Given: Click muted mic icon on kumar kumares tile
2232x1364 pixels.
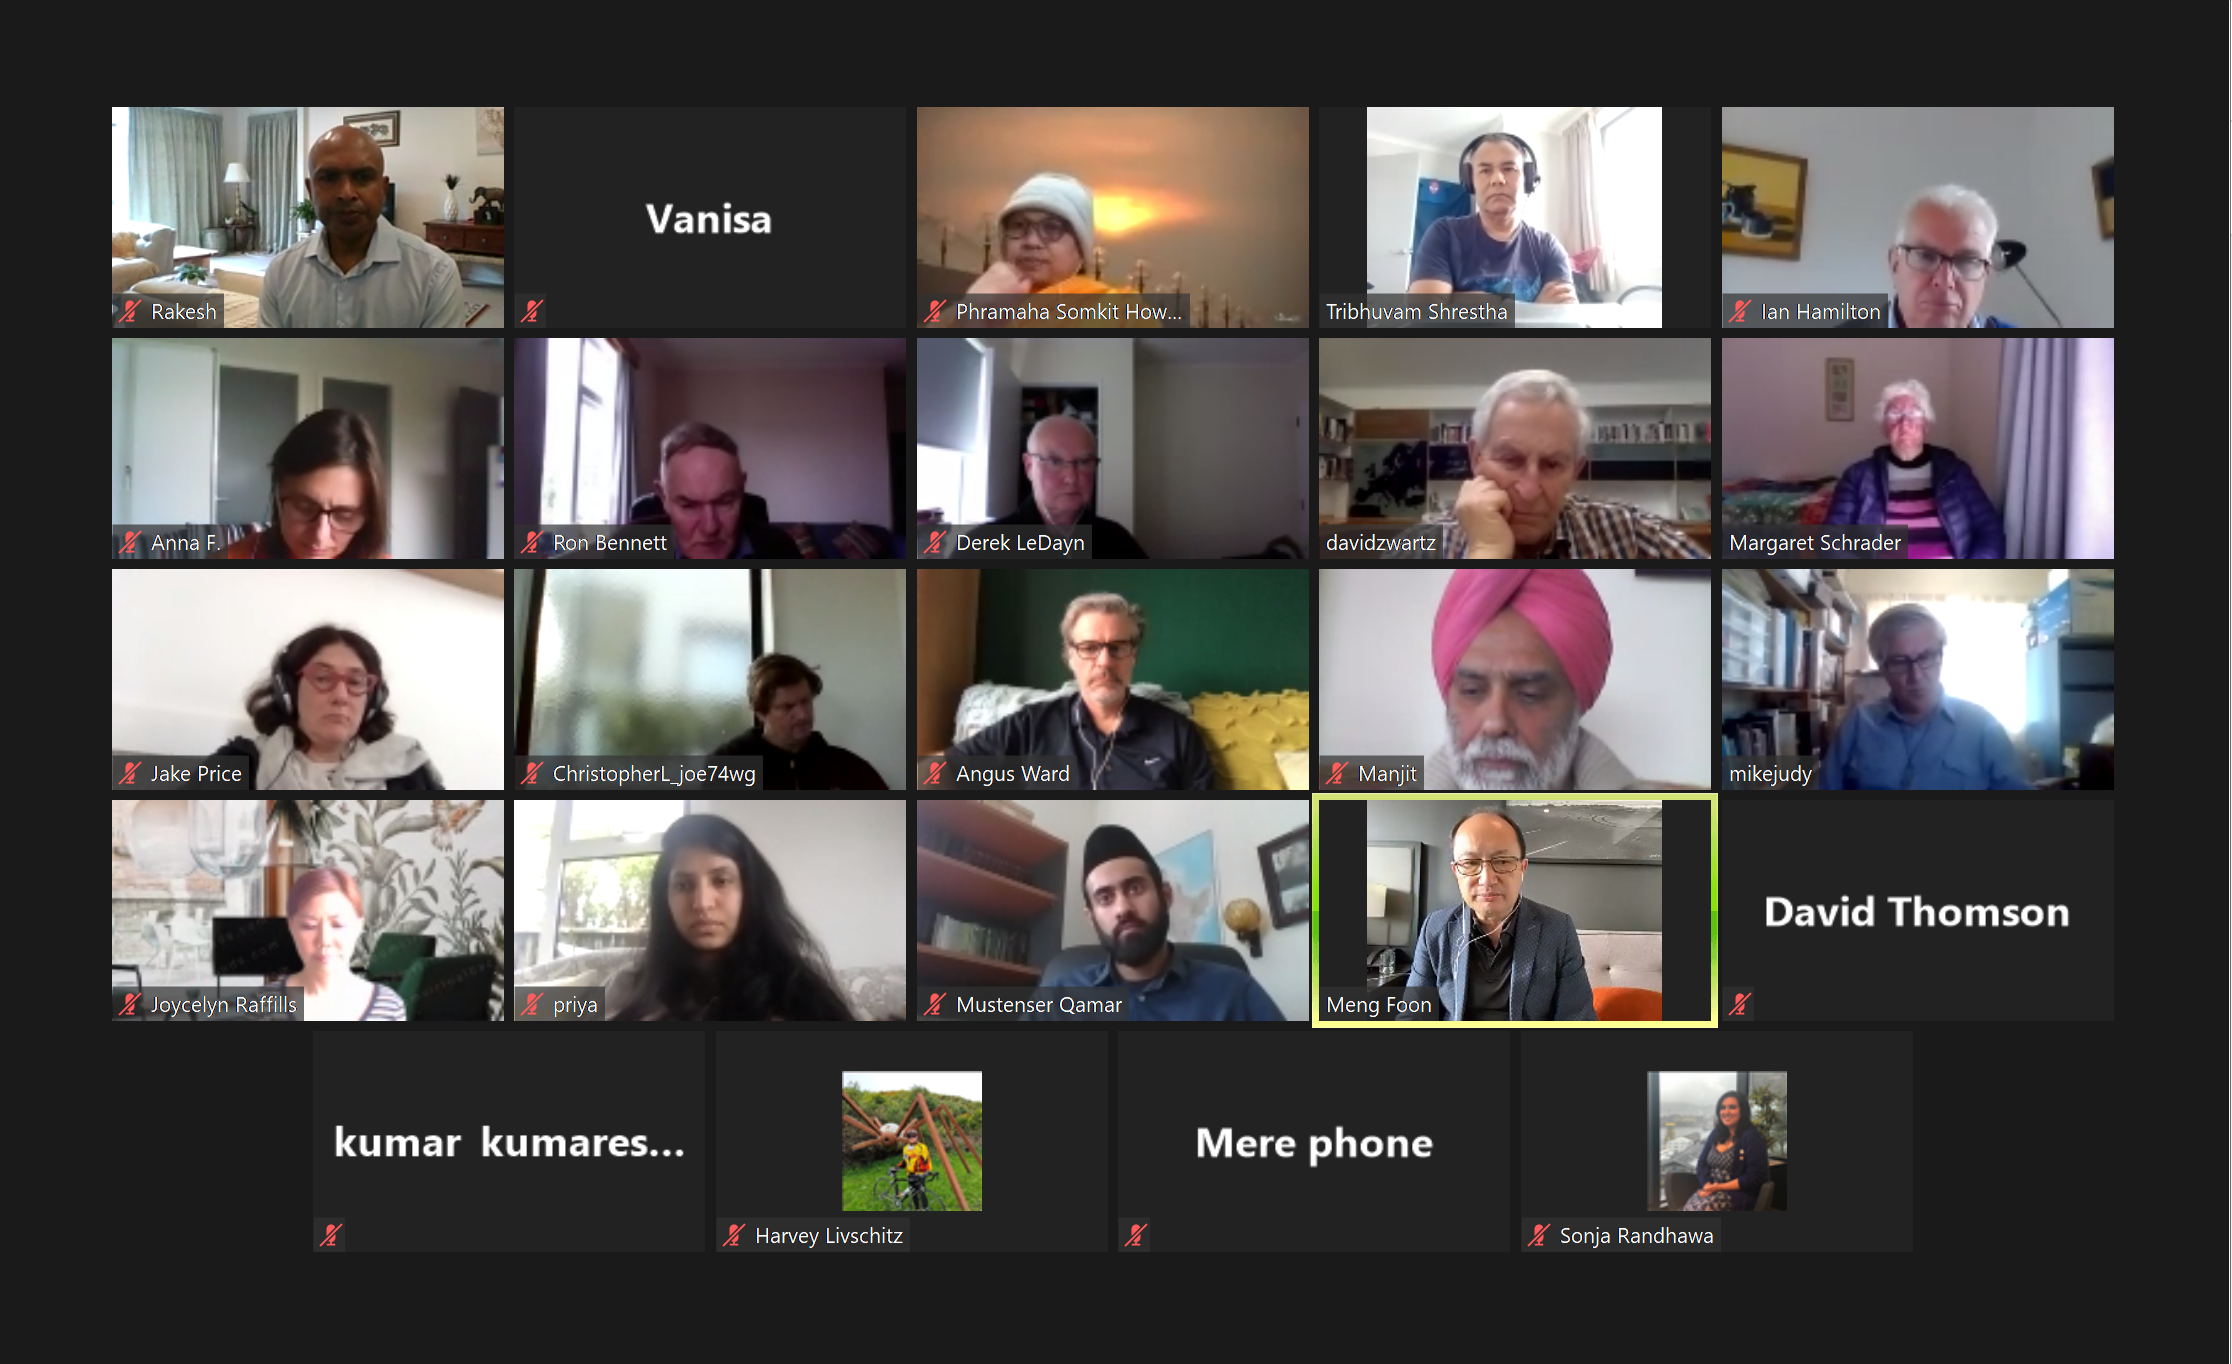Looking at the screenshot, I should [x=331, y=1235].
